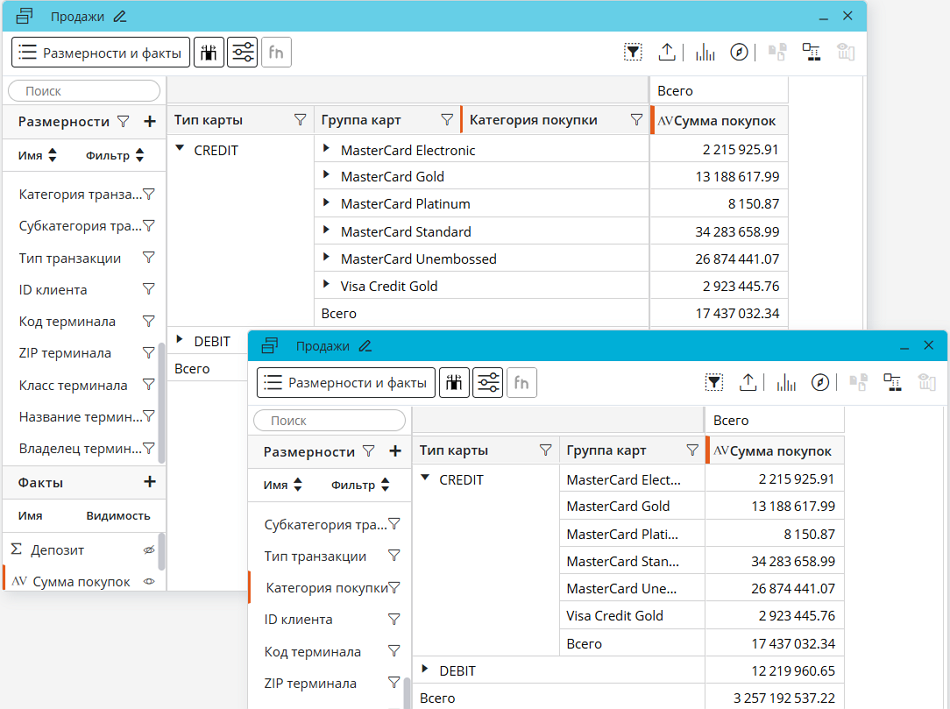
Task: Click Размерности и факты button in the front window
Action: [346, 382]
